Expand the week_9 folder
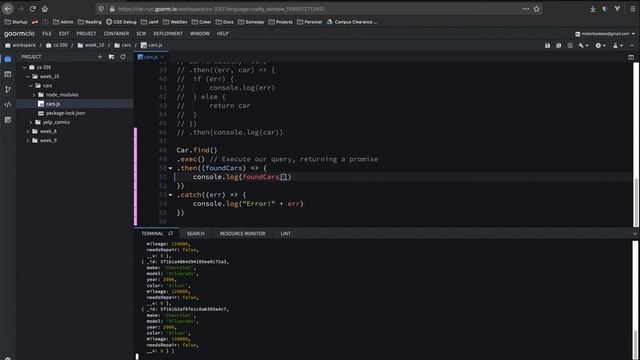Screen dimensions: 640x360 coord(28,140)
